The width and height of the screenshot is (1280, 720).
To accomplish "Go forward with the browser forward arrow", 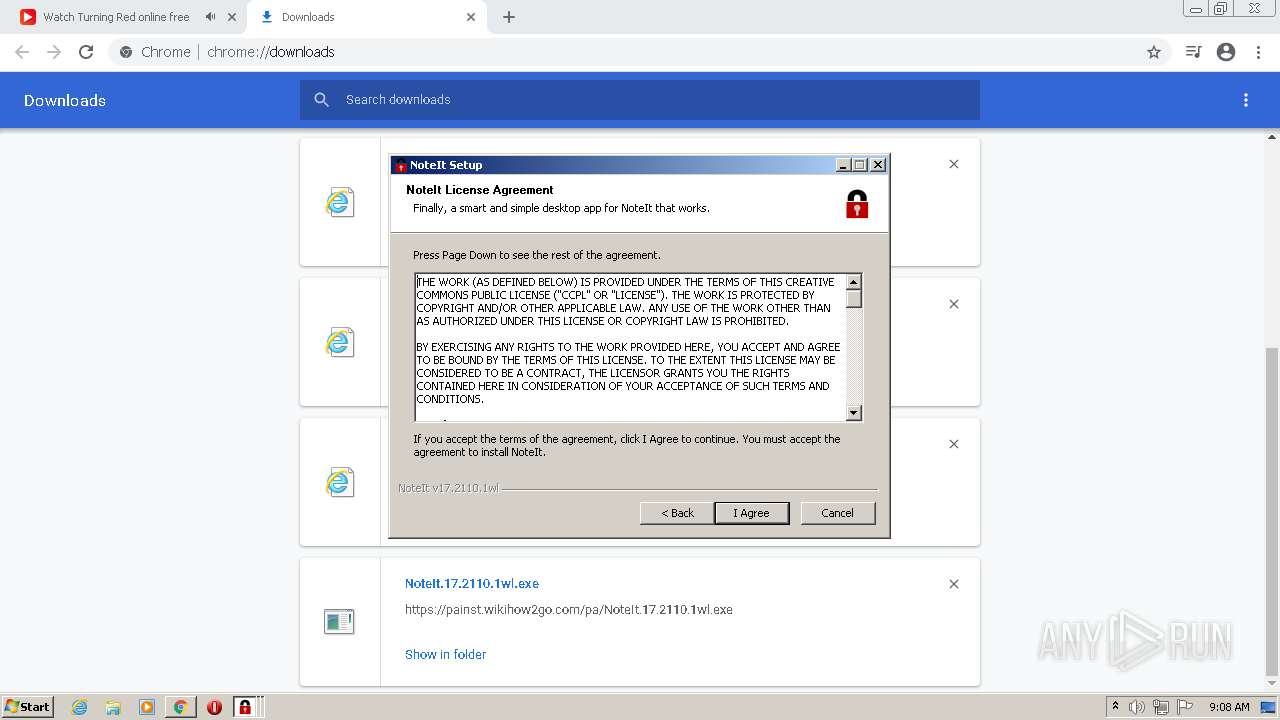I will click(54, 52).
